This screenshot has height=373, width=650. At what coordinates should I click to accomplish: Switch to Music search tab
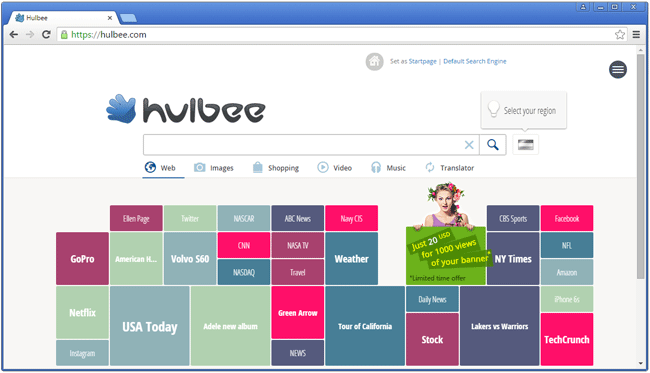coord(388,168)
